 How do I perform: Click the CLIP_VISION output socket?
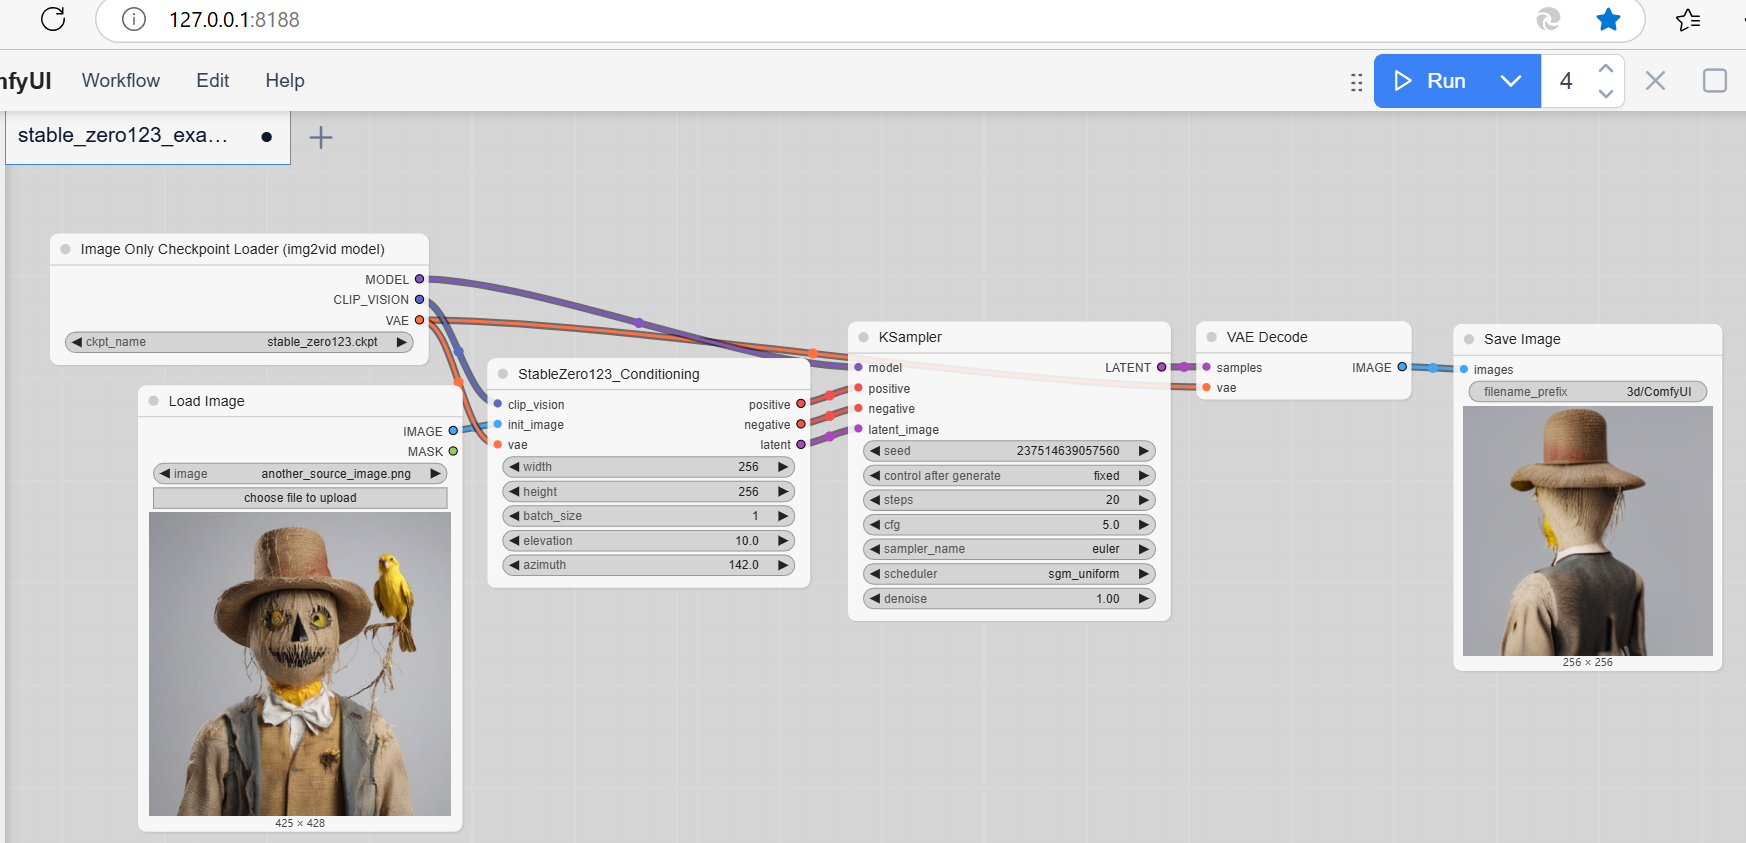point(420,299)
